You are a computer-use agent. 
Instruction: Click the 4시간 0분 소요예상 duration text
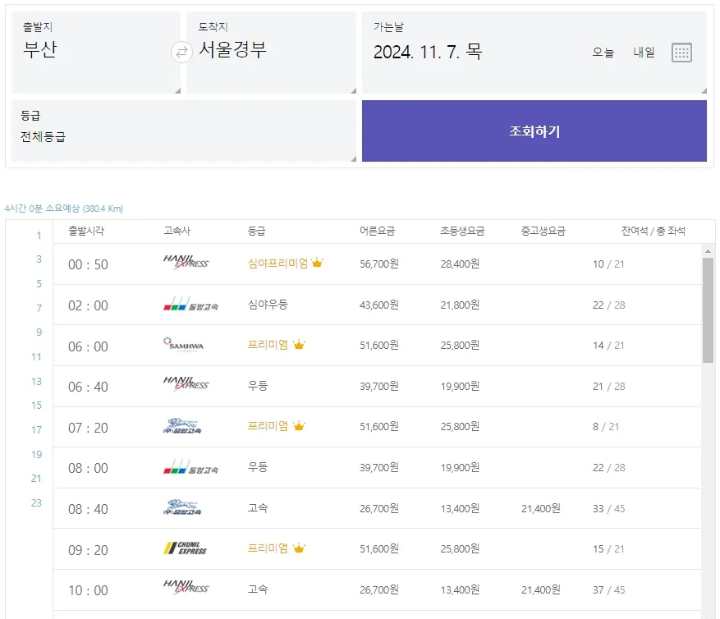(64, 208)
